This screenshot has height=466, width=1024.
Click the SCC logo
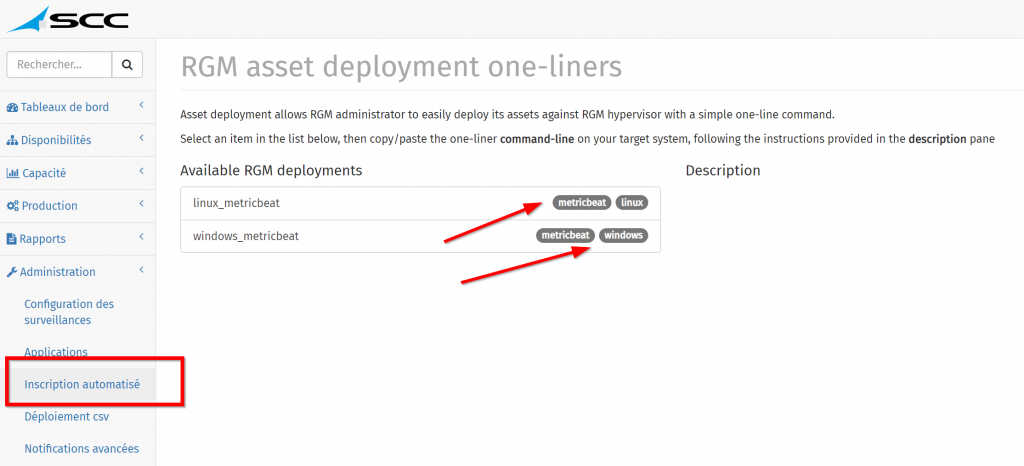[x=68, y=20]
